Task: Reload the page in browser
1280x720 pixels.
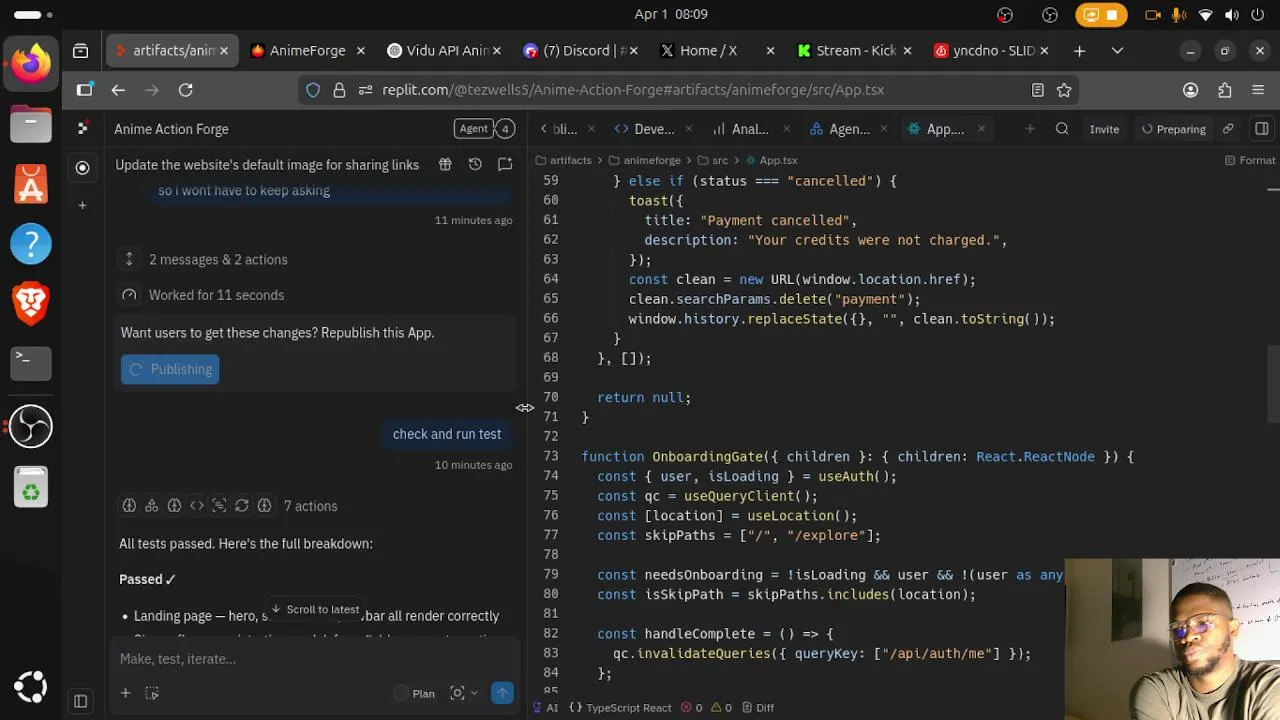Action: click(185, 90)
